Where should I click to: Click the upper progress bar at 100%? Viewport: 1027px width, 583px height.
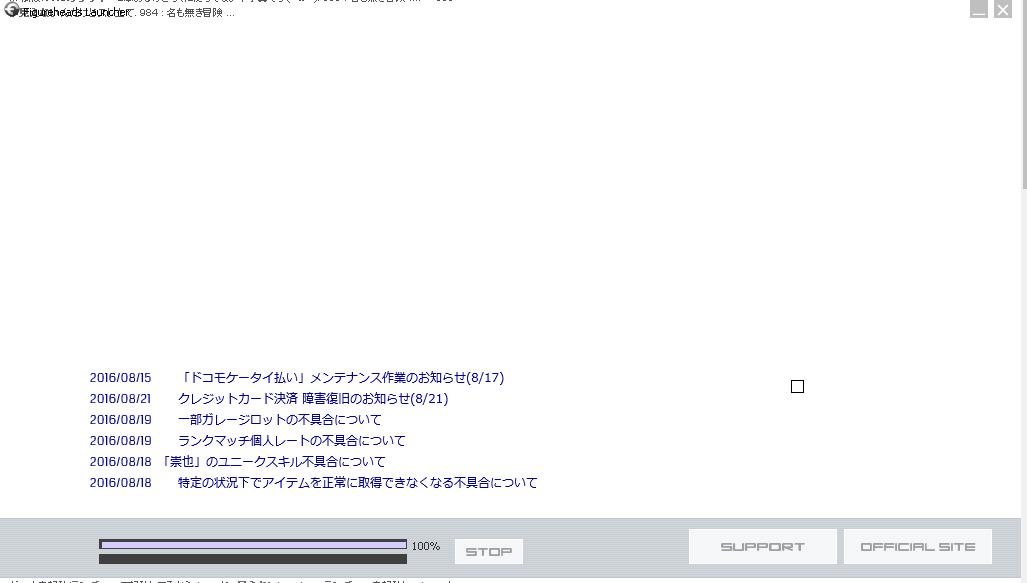pos(253,545)
